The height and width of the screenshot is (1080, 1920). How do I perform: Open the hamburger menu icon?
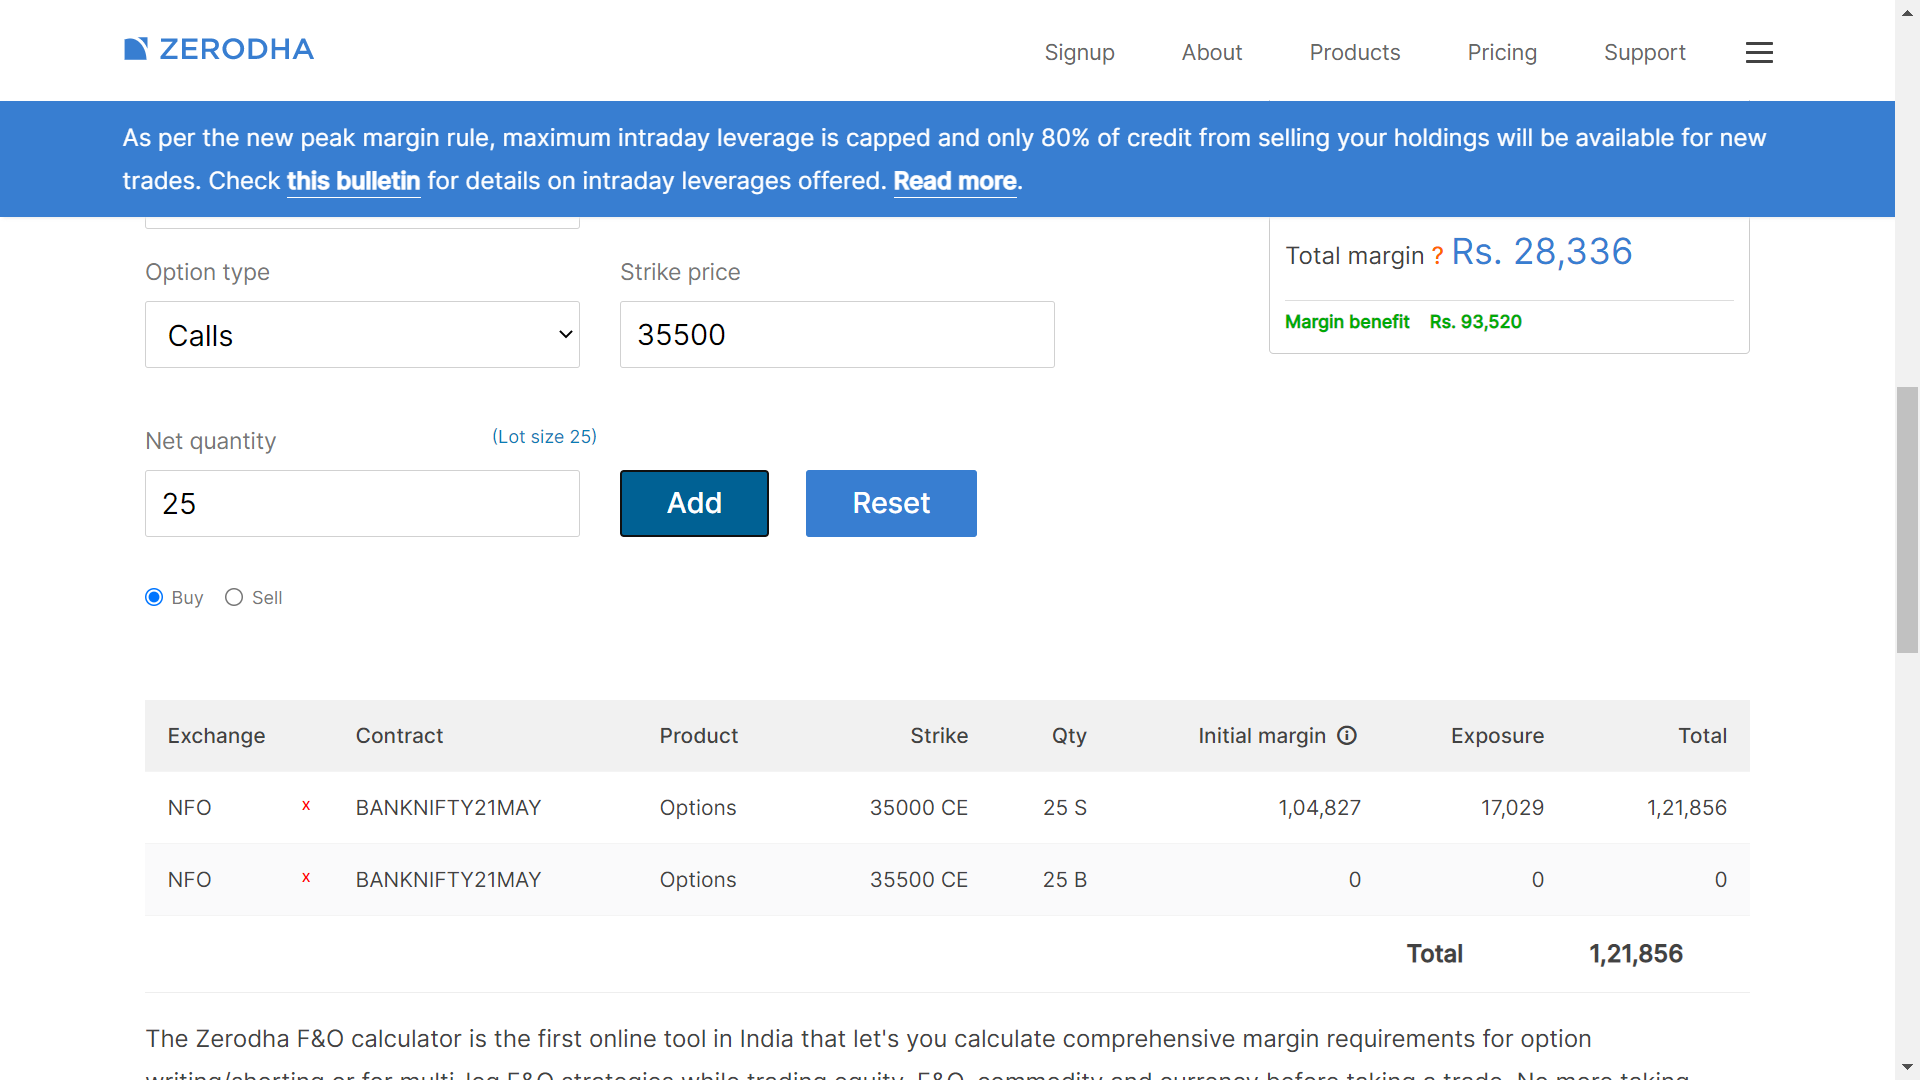(1759, 53)
